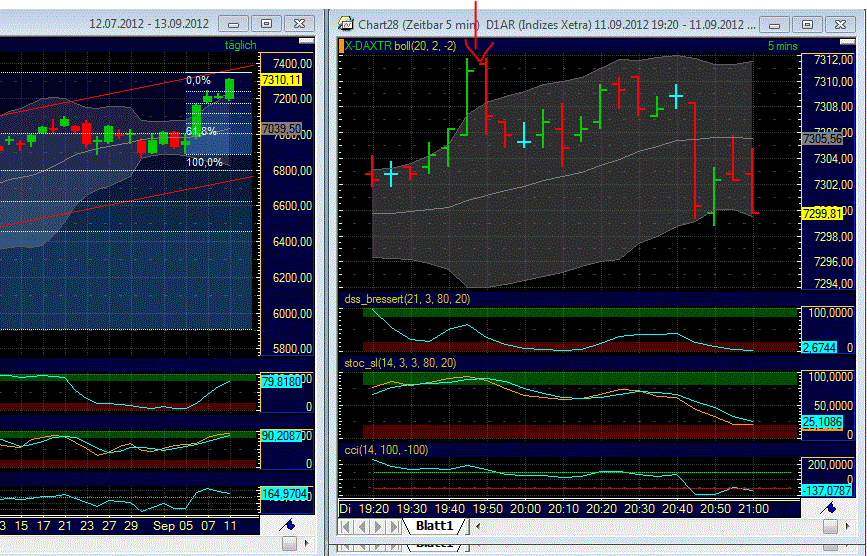Click the 'Di' weekday label on time axis
867x556 pixels.
pyautogui.click(x=346, y=509)
